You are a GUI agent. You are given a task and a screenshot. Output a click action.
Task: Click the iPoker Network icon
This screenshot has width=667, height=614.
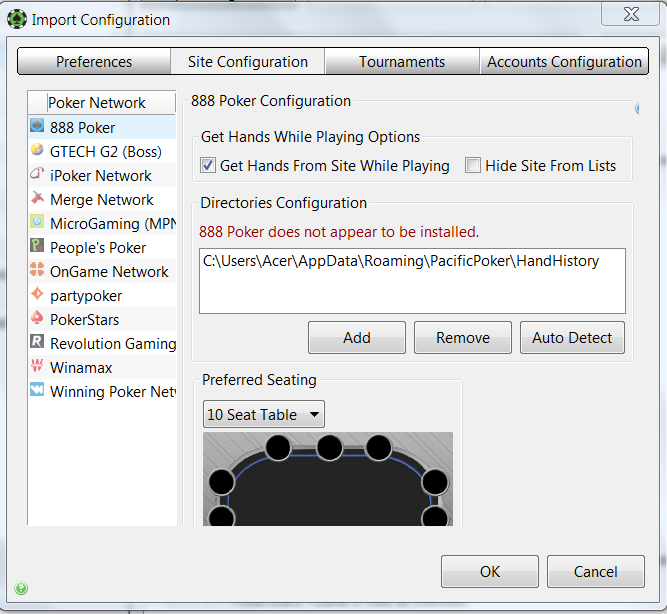(x=37, y=174)
